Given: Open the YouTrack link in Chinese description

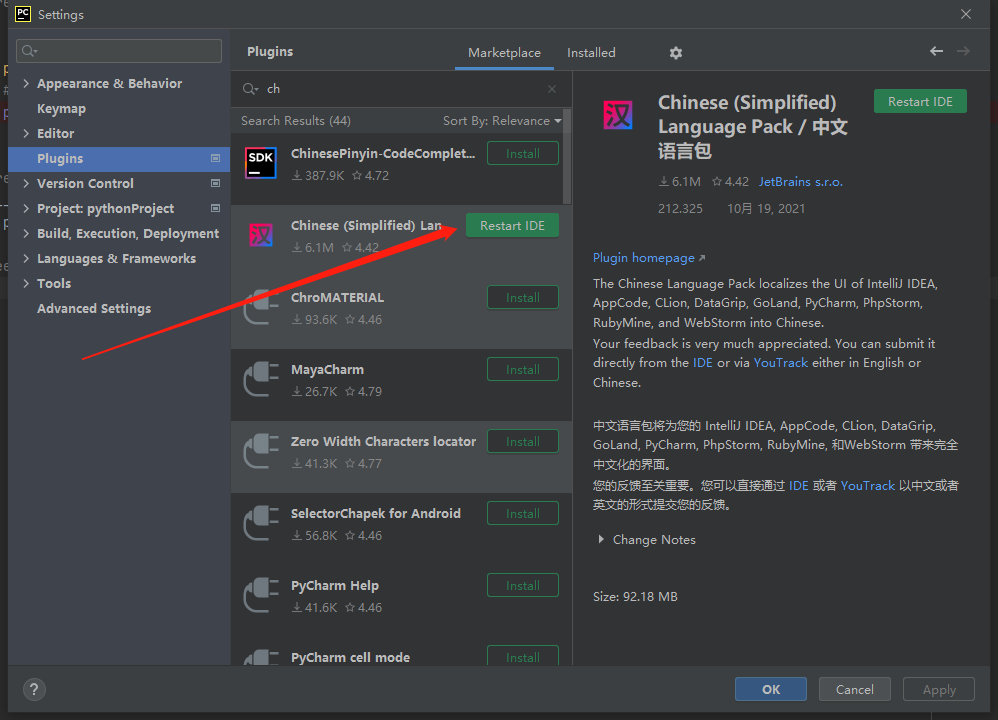Looking at the screenshot, I should 868,486.
